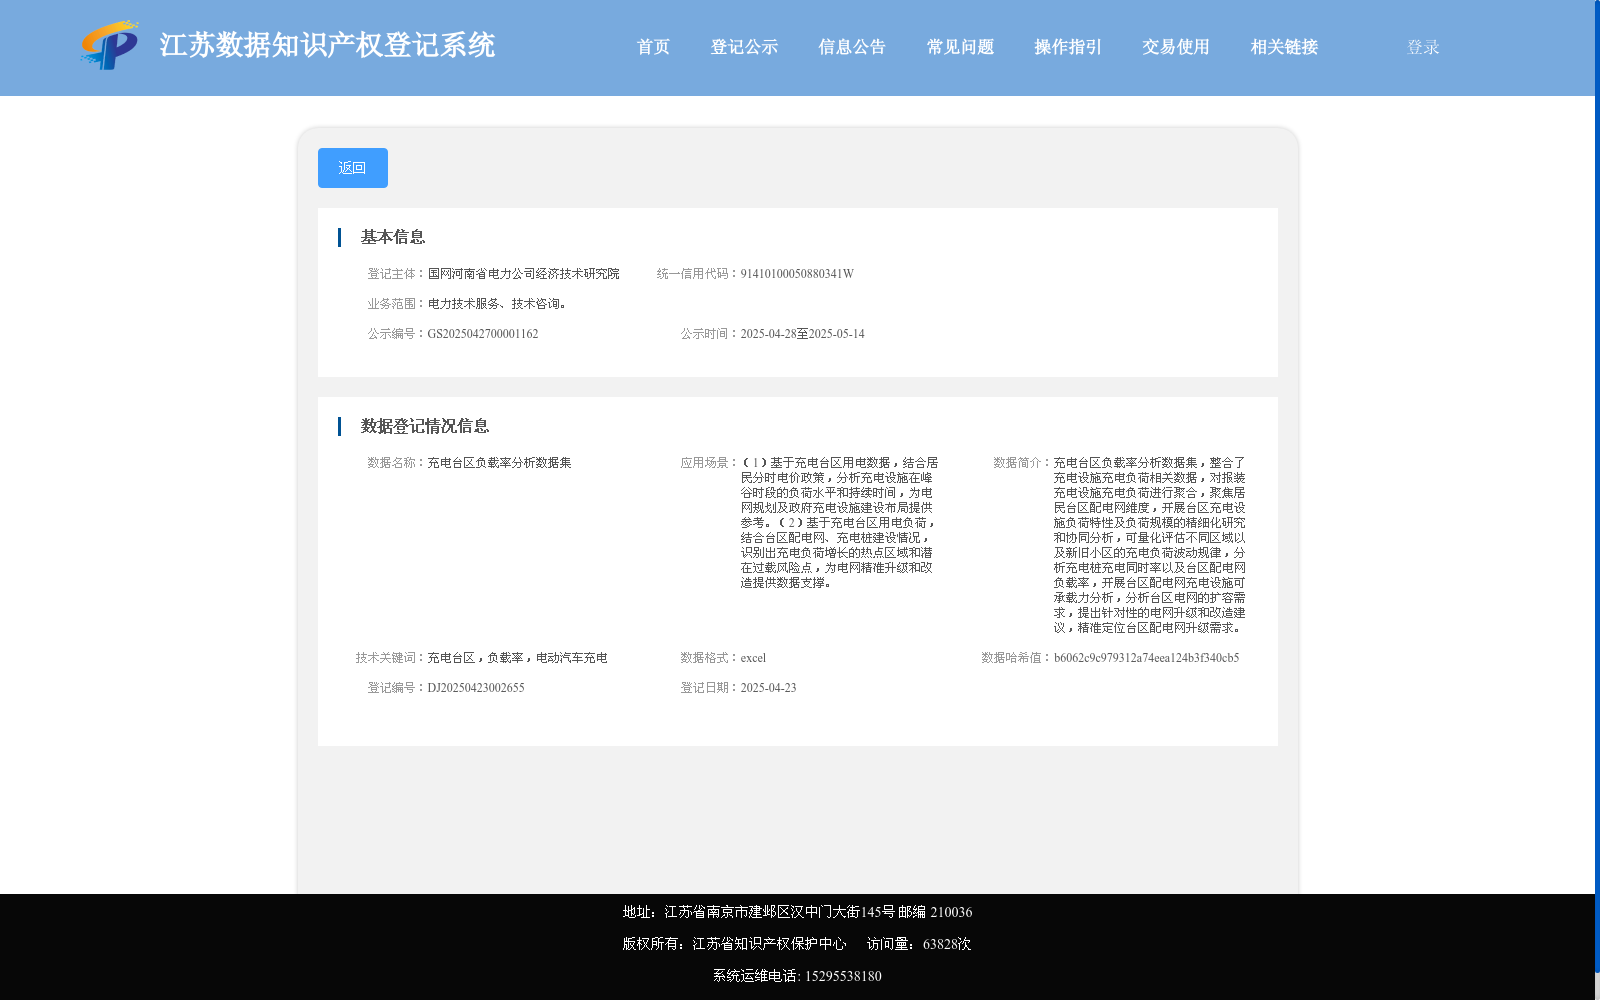Viewport: 1600px width, 1000px height.
Task: Select registrant 国网河南省电力公司经济技术研究院
Action: (524, 274)
